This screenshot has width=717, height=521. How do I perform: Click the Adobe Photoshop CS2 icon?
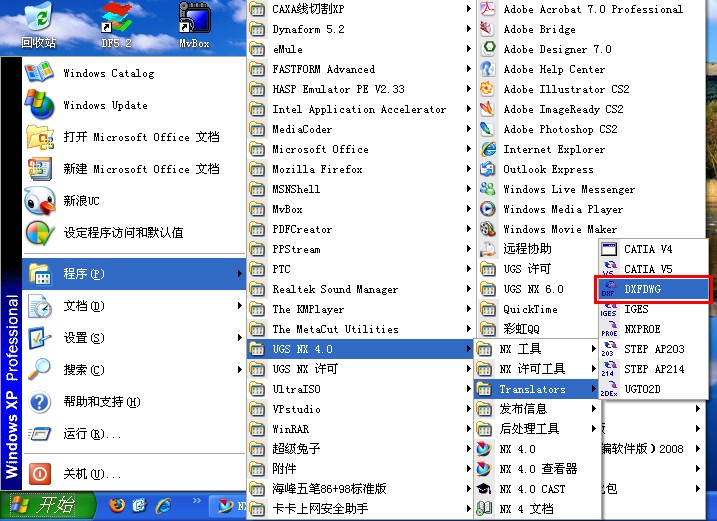(x=487, y=129)
